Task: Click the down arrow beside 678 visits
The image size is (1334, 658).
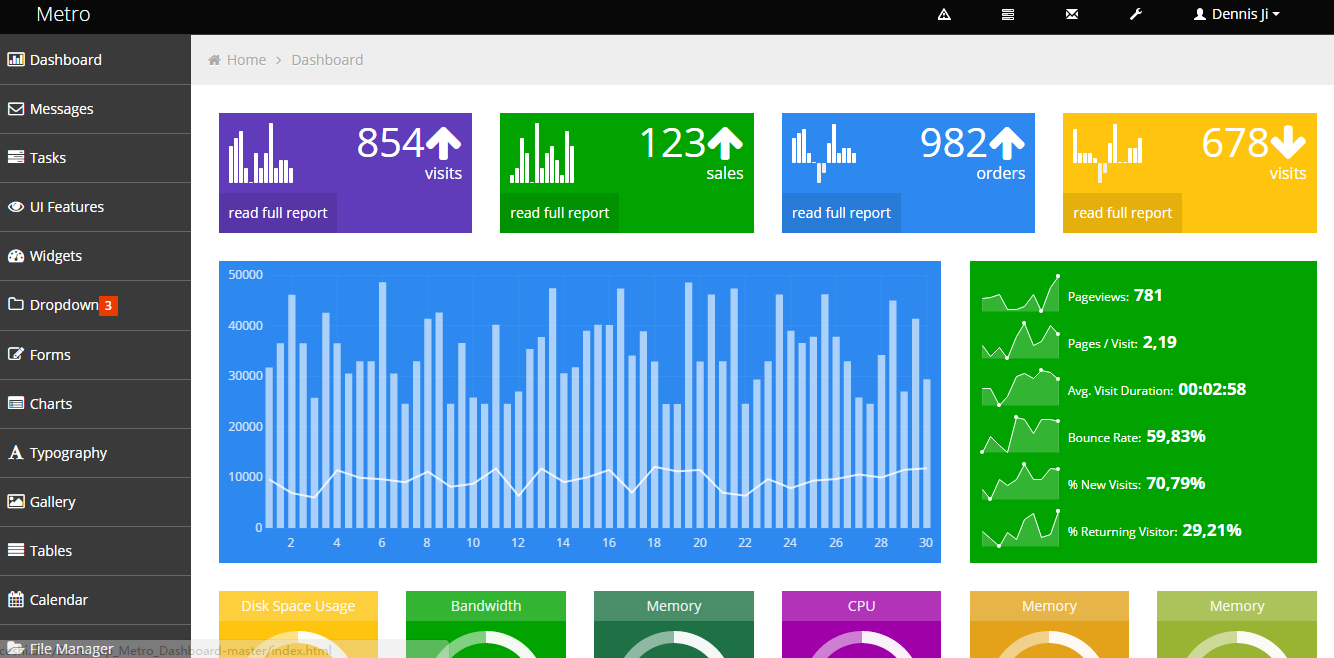Action: [1288, 143]
